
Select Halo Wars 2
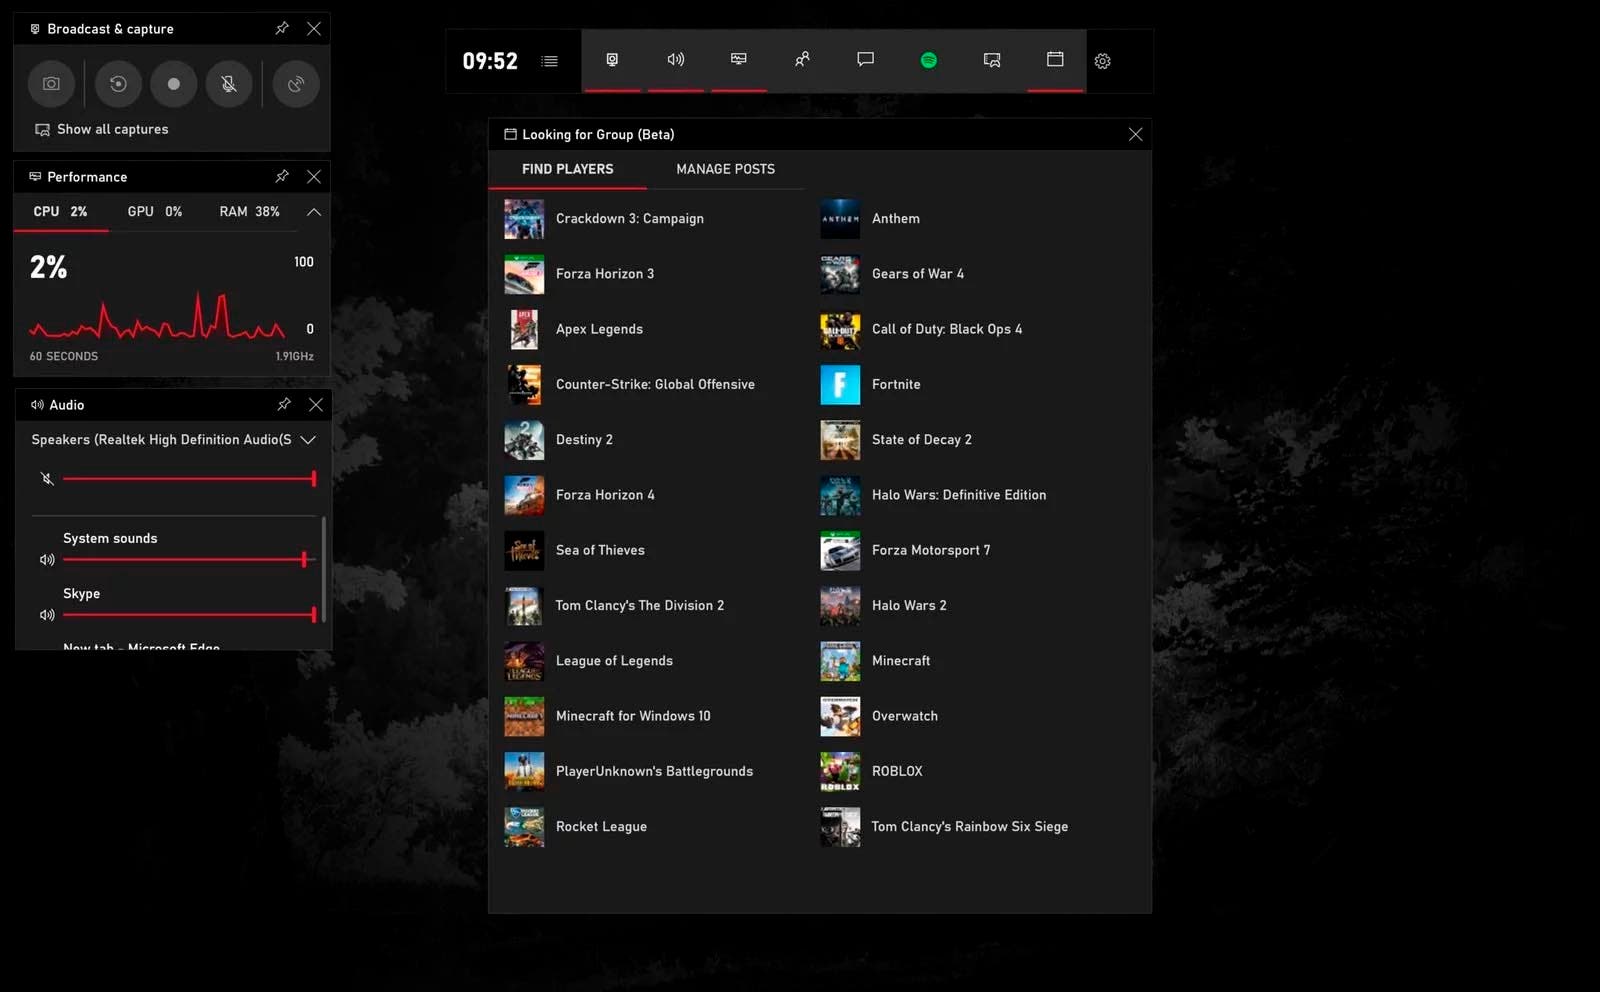pyautogui.click(x=909, y=606)
